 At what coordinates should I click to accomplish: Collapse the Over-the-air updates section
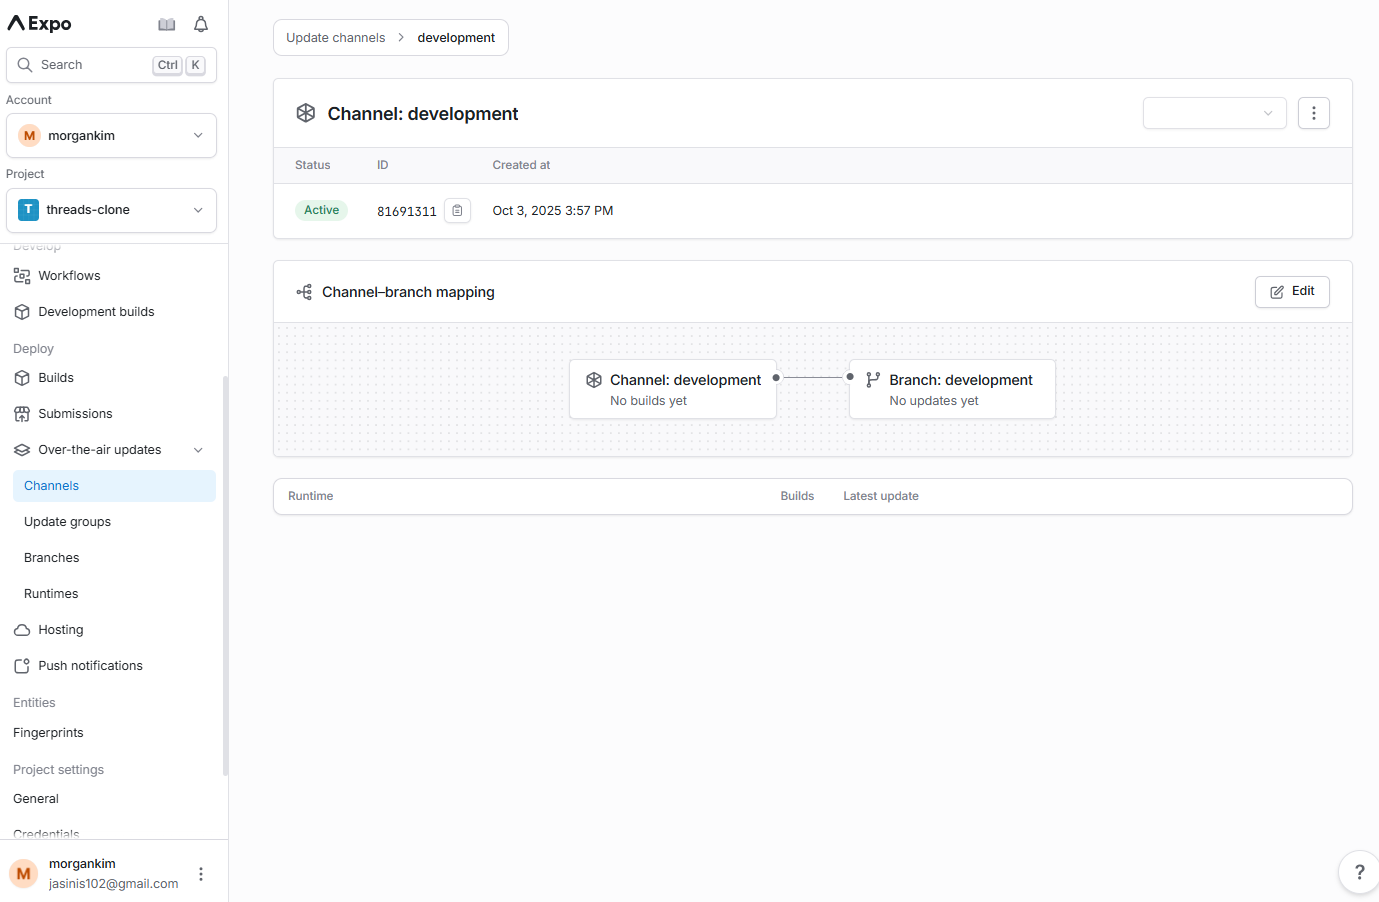pos(198,450)
